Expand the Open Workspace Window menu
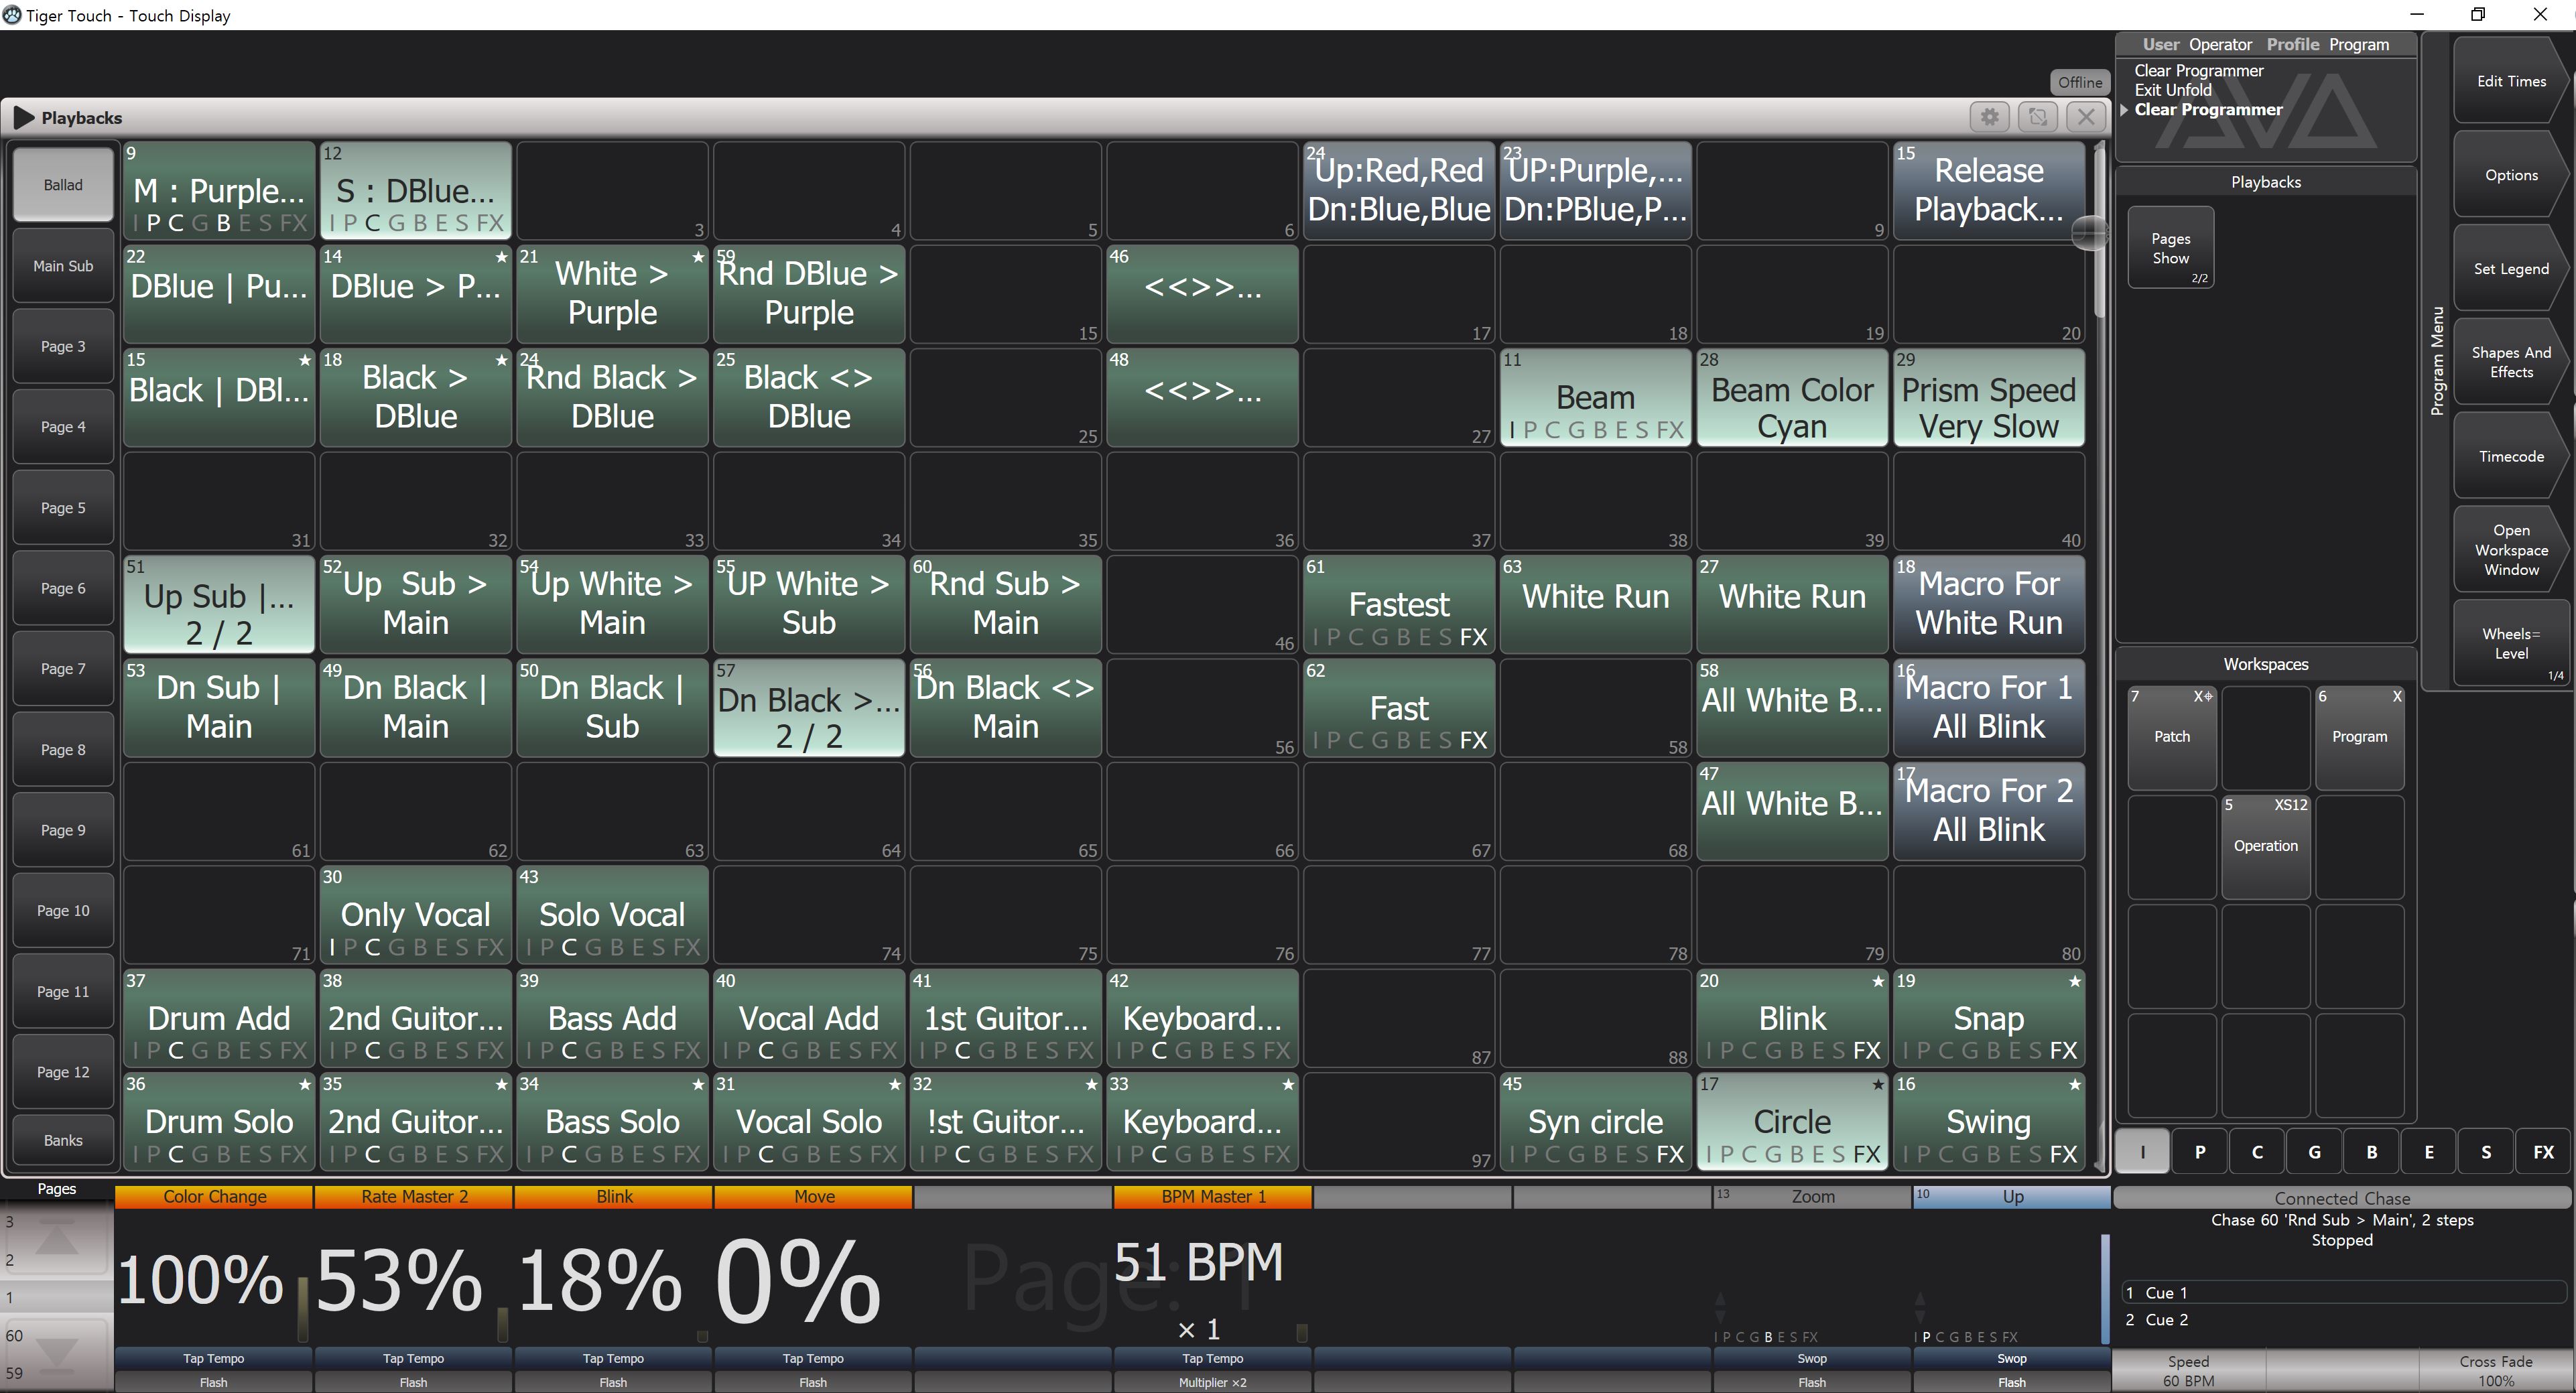The width and height of the screenshot is (2576, 1393). (x=2510, y=550)
